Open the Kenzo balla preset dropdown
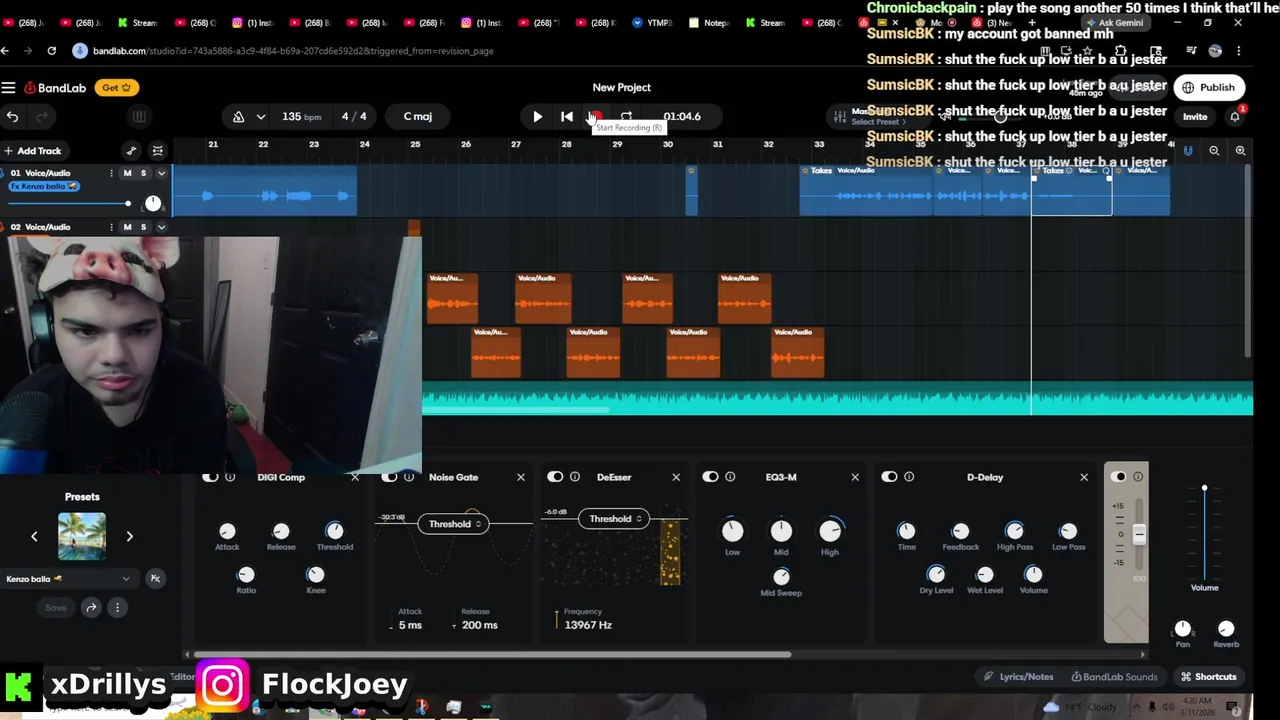Screen dimensions: 1280x720 (x=68, y=579)
